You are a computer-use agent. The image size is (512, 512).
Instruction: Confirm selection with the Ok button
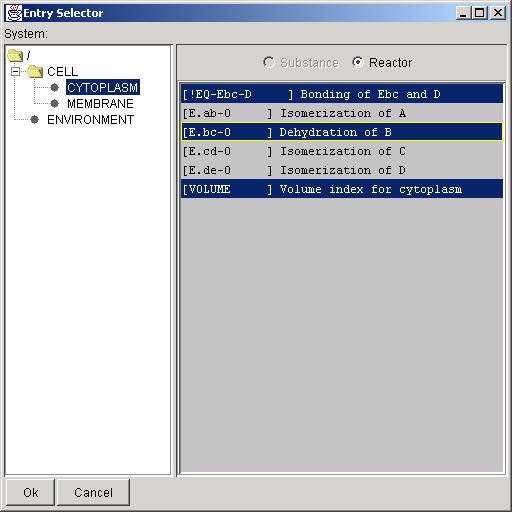click(x=31, y=492)
